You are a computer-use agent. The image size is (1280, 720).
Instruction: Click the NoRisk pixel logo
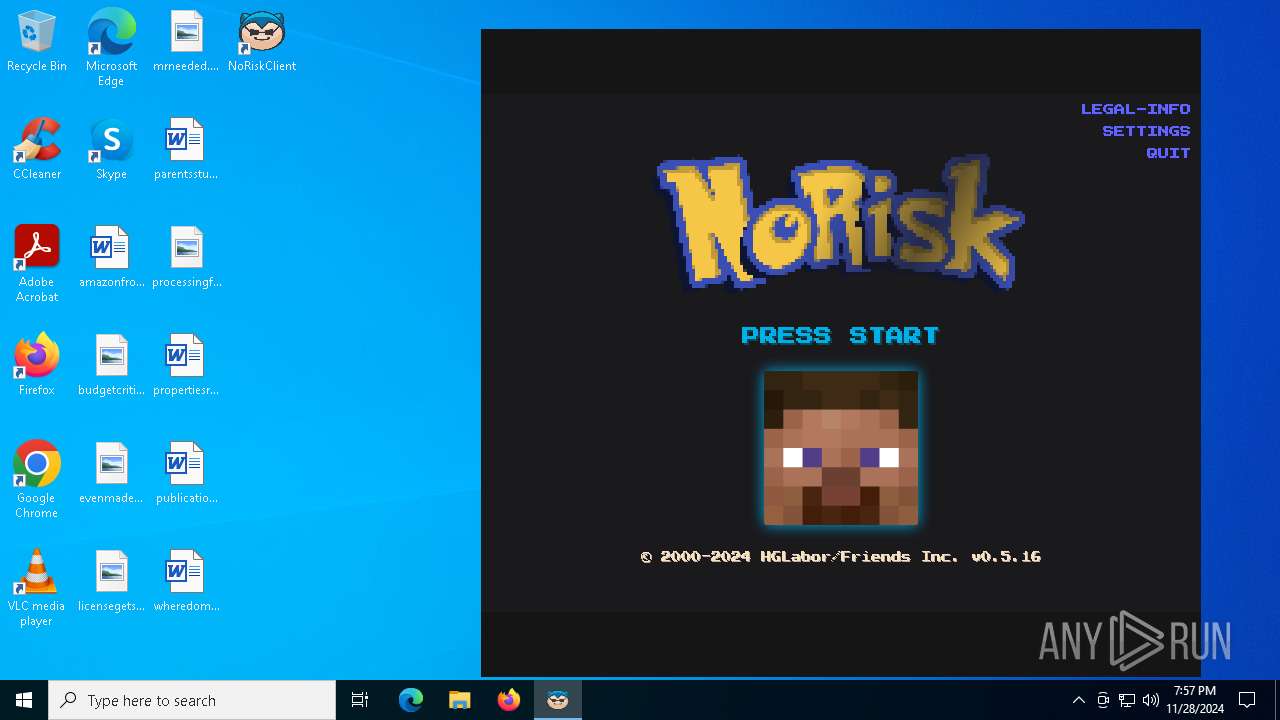(840, 222)
